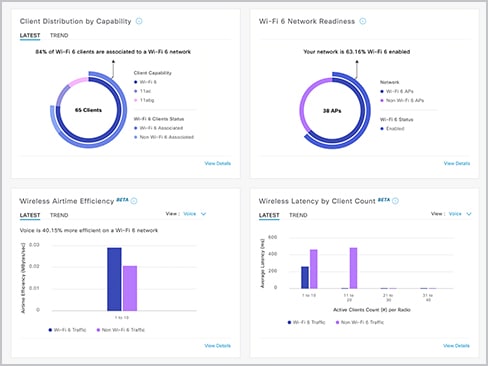The image size is (488, 366).
Task: Open info icon beside Wireless Airtime Efficiency
Action: point(134,201)
